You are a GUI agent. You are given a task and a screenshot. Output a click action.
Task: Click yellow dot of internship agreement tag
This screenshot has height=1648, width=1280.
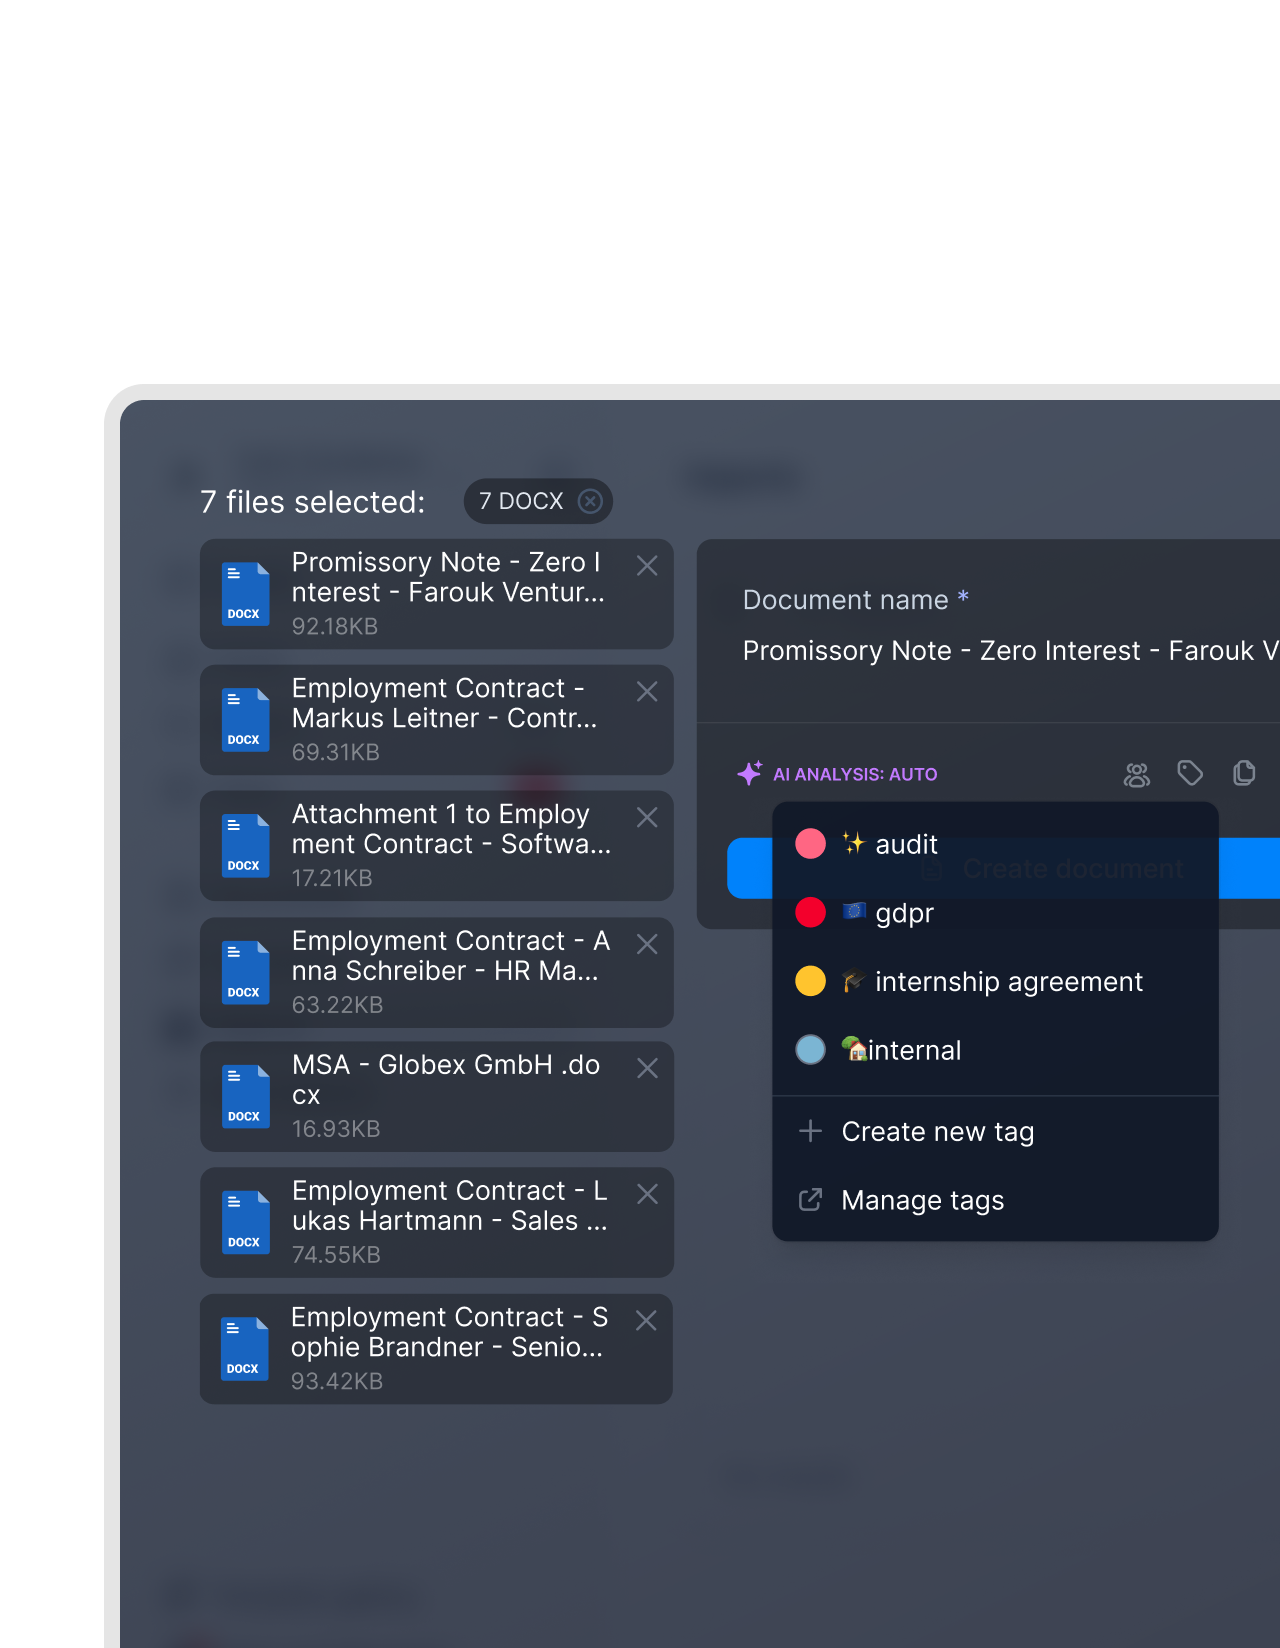[810, 982]
